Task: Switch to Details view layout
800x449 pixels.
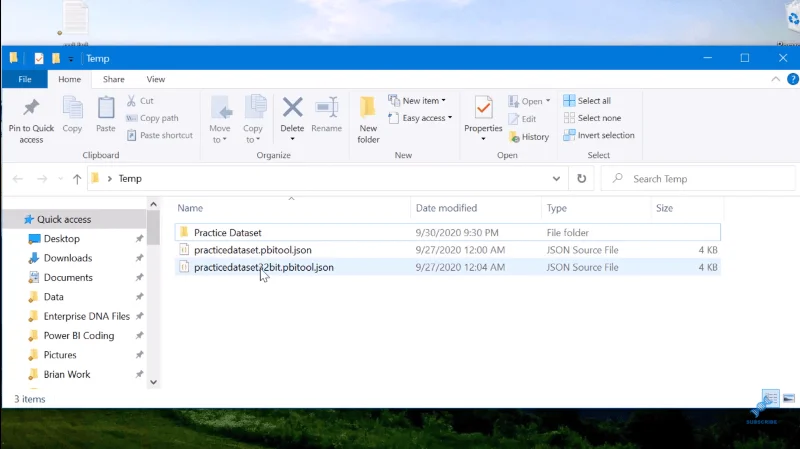Action: point(770,398)
